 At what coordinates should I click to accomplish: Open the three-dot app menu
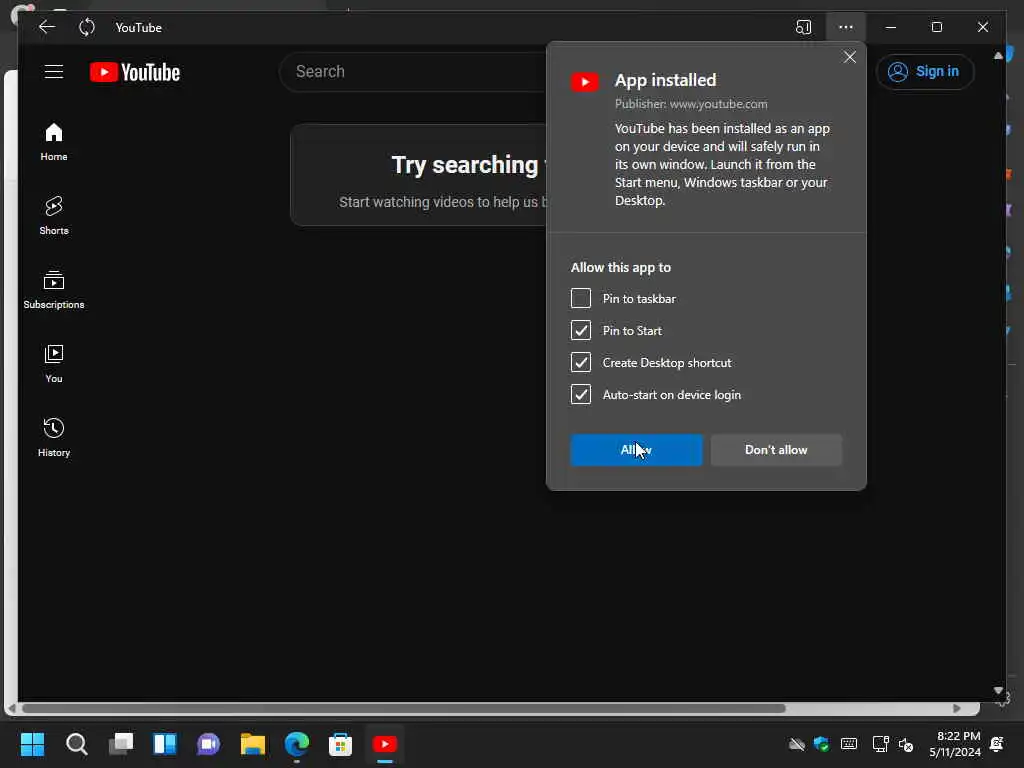pyautogui.click(x=846, y=27)
